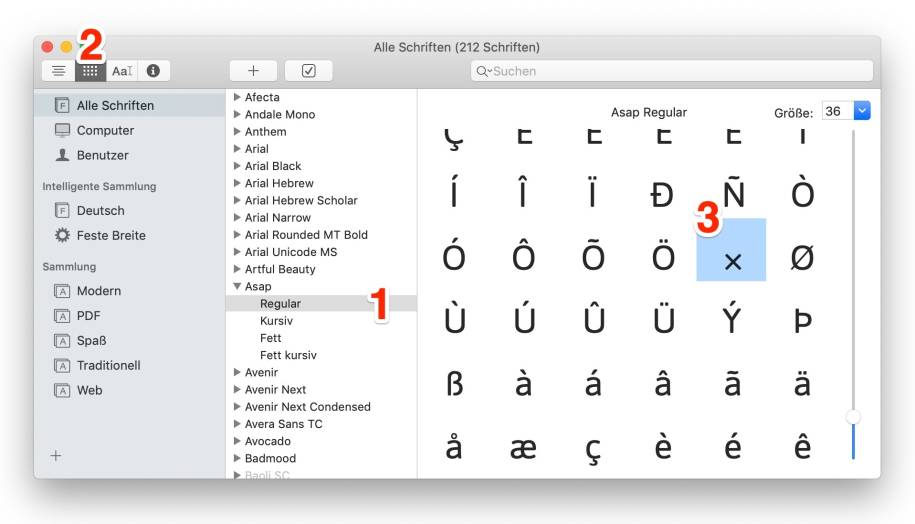Select the Ý glyph
This screenshot has height=524, width=915.
(732, 316)
